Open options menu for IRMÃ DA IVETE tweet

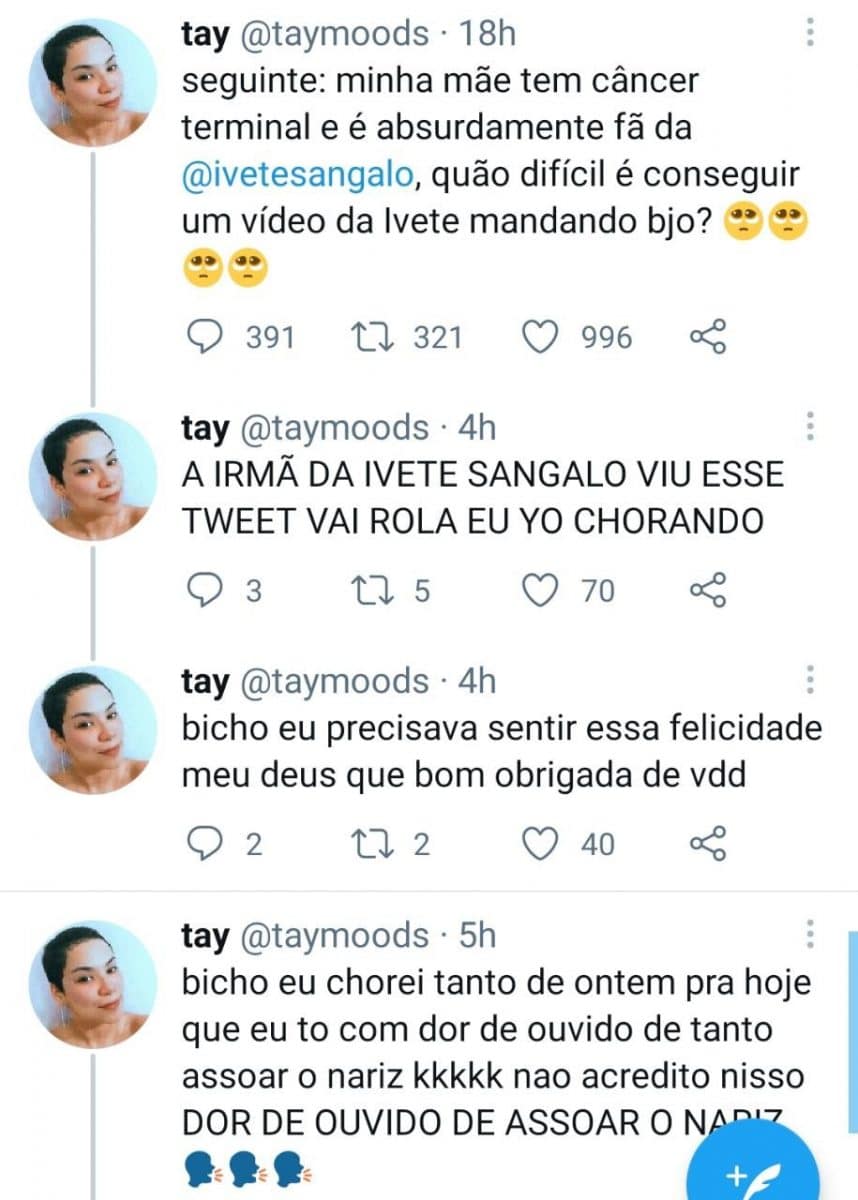810,427
